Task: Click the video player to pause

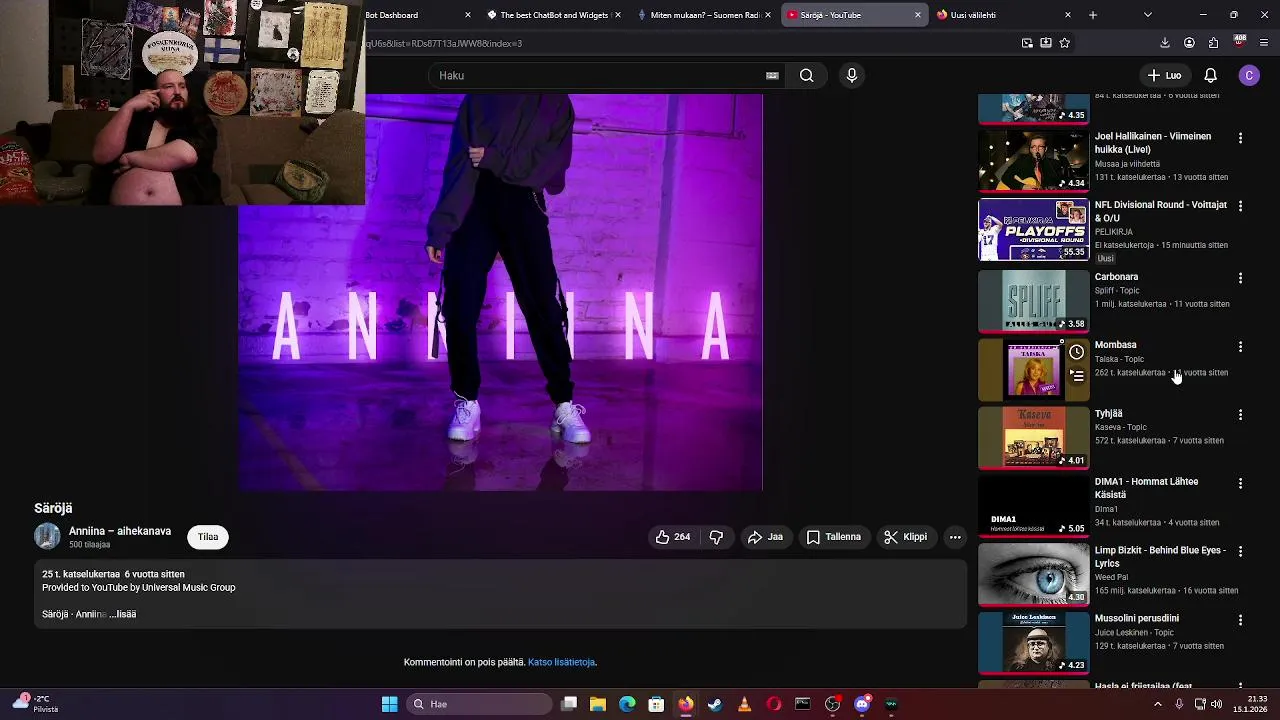Action: pyautogui.click(x=500, y=292)
